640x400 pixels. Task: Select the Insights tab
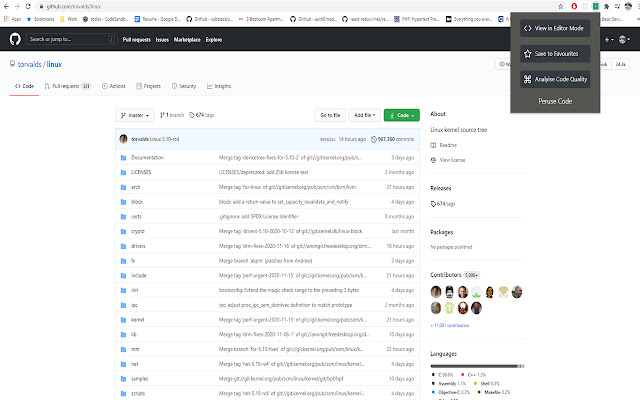[x=219, y=86]
